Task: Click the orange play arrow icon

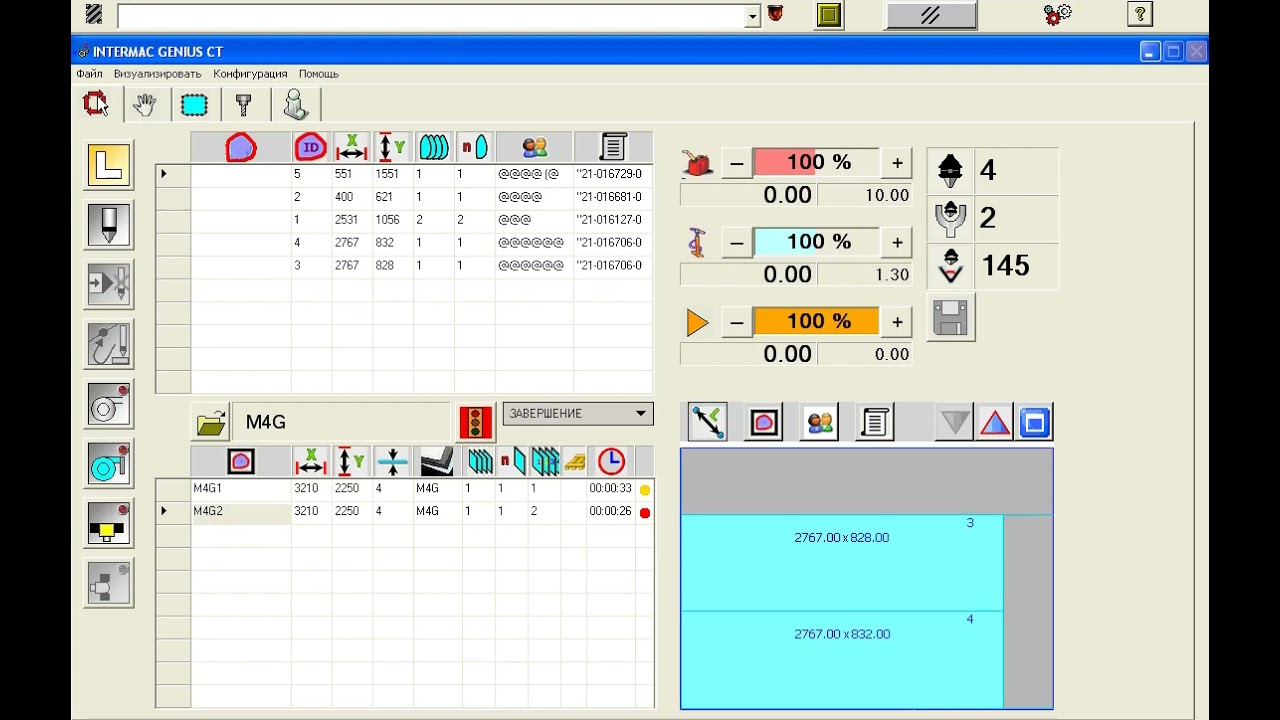Action: pyautogui.click(x=697, y=322)
